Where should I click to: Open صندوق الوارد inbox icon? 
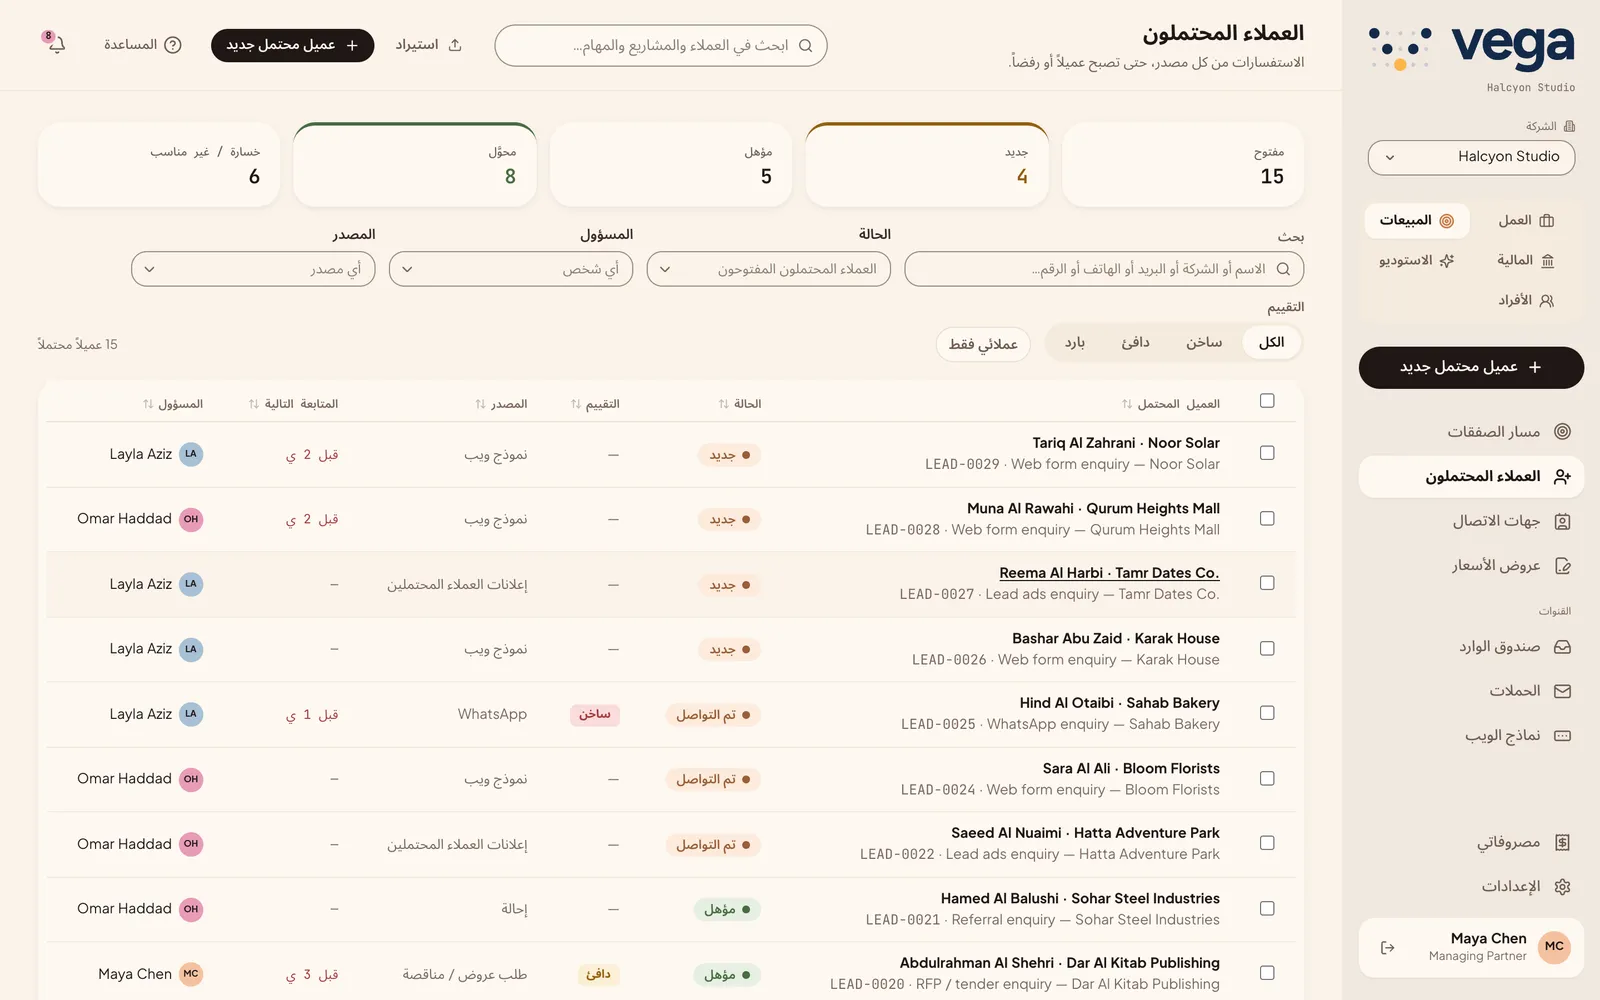[x=1562, y=647]
